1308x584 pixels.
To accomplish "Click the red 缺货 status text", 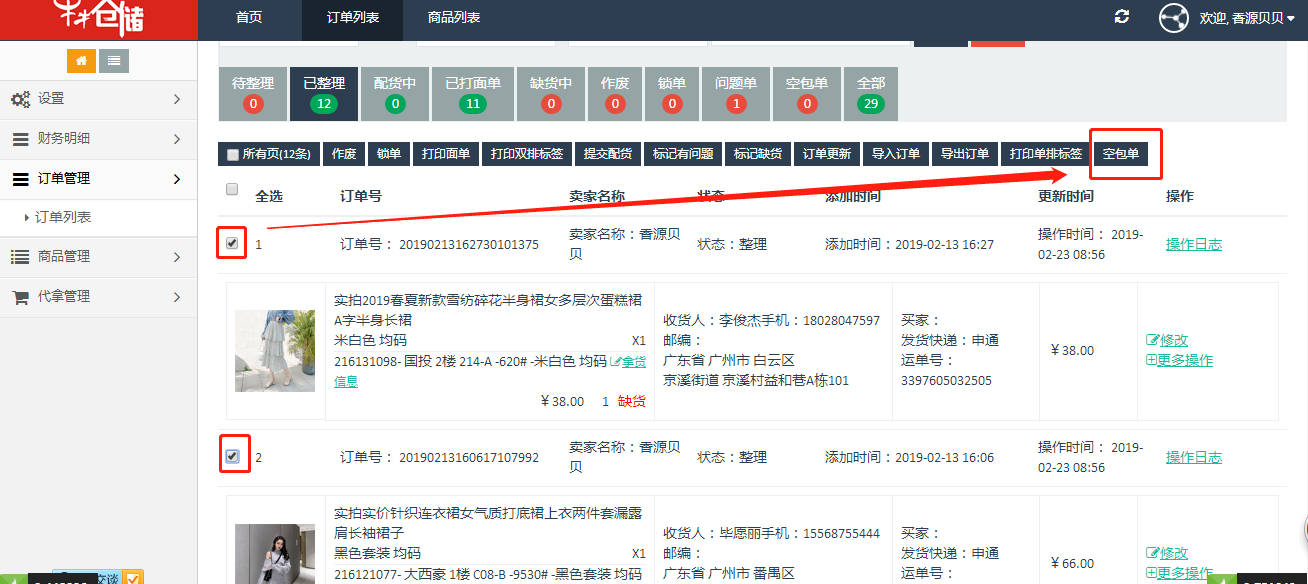I will (x=632, y=401).
